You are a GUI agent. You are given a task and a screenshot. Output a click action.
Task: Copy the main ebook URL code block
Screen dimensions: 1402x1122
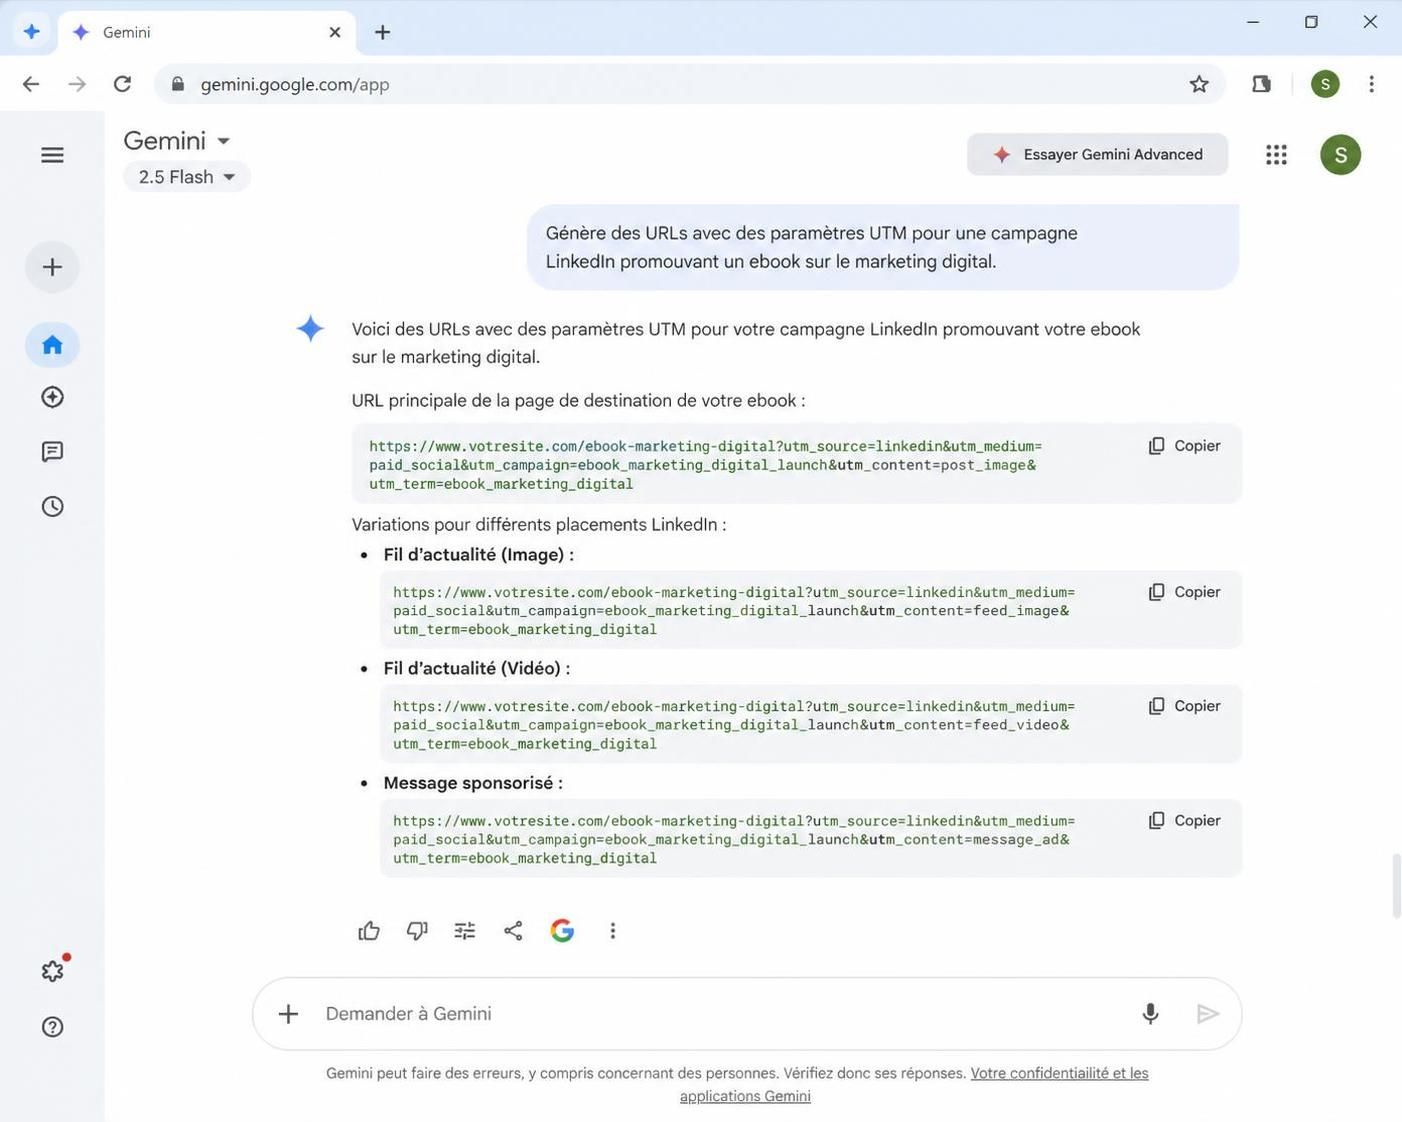tap(1185, 446)
